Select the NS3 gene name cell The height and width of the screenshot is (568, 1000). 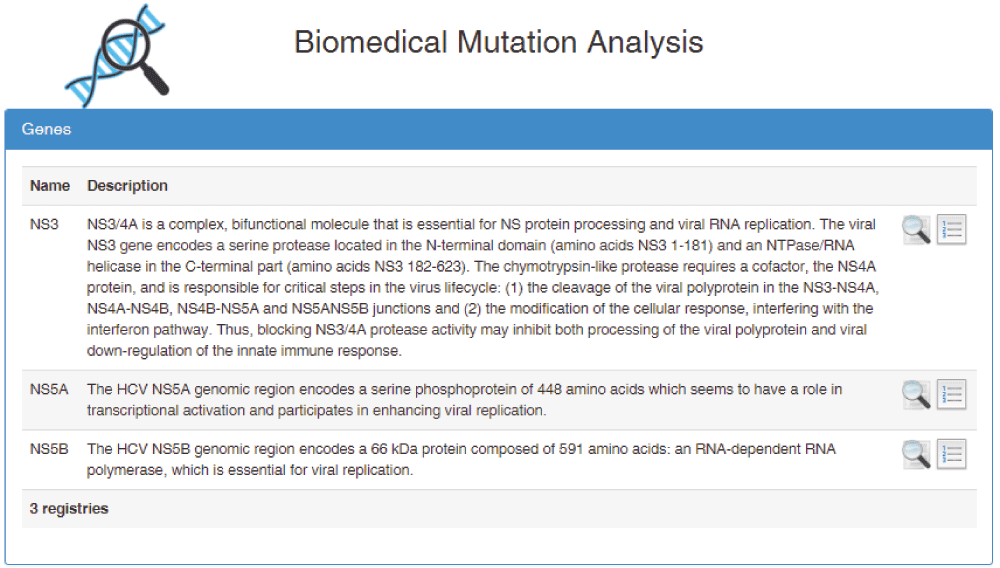[x=44, y=225]
